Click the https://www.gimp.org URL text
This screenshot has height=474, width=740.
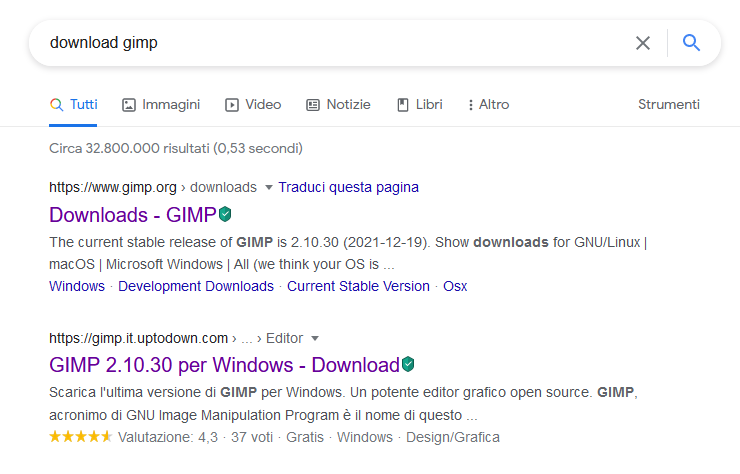tap(113, 187)
